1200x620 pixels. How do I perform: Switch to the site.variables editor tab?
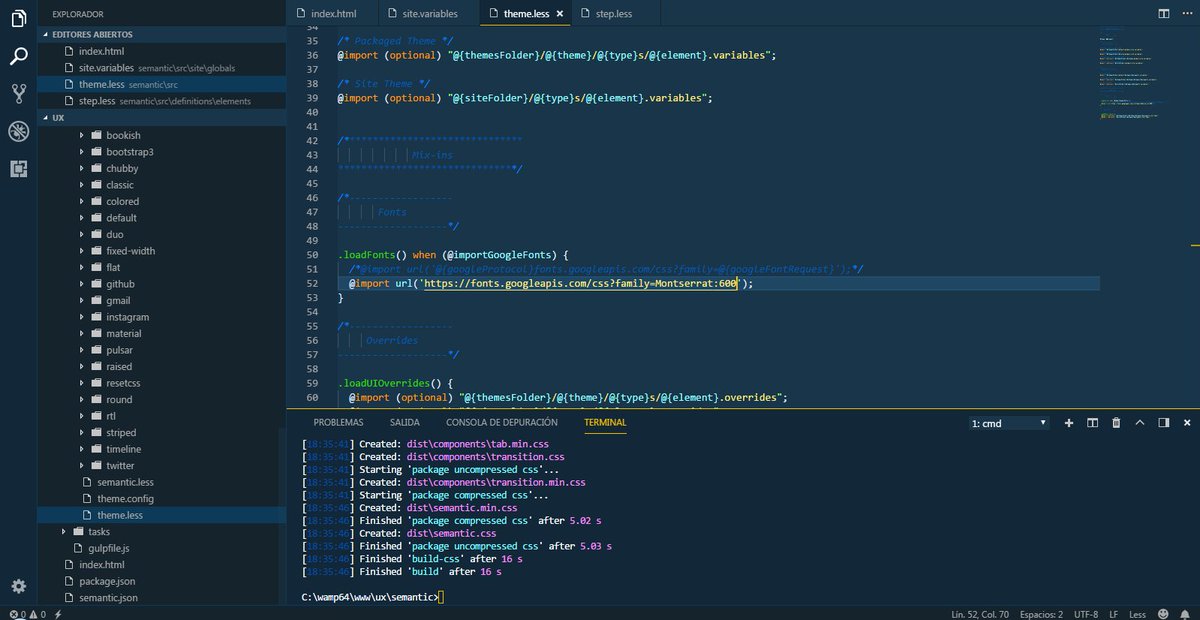pos(429,14)
